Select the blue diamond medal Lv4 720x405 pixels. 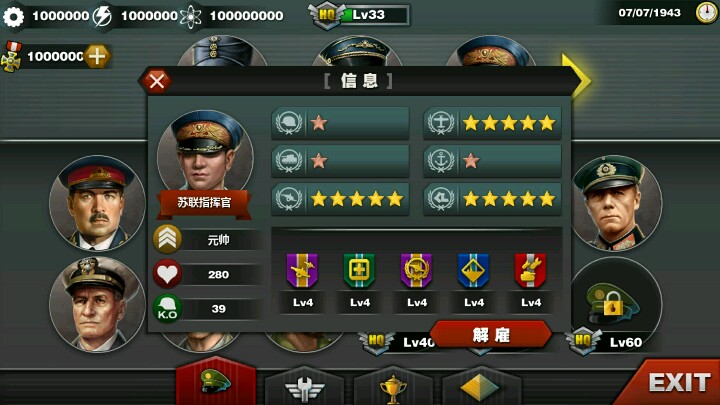[x=473, y=270]
